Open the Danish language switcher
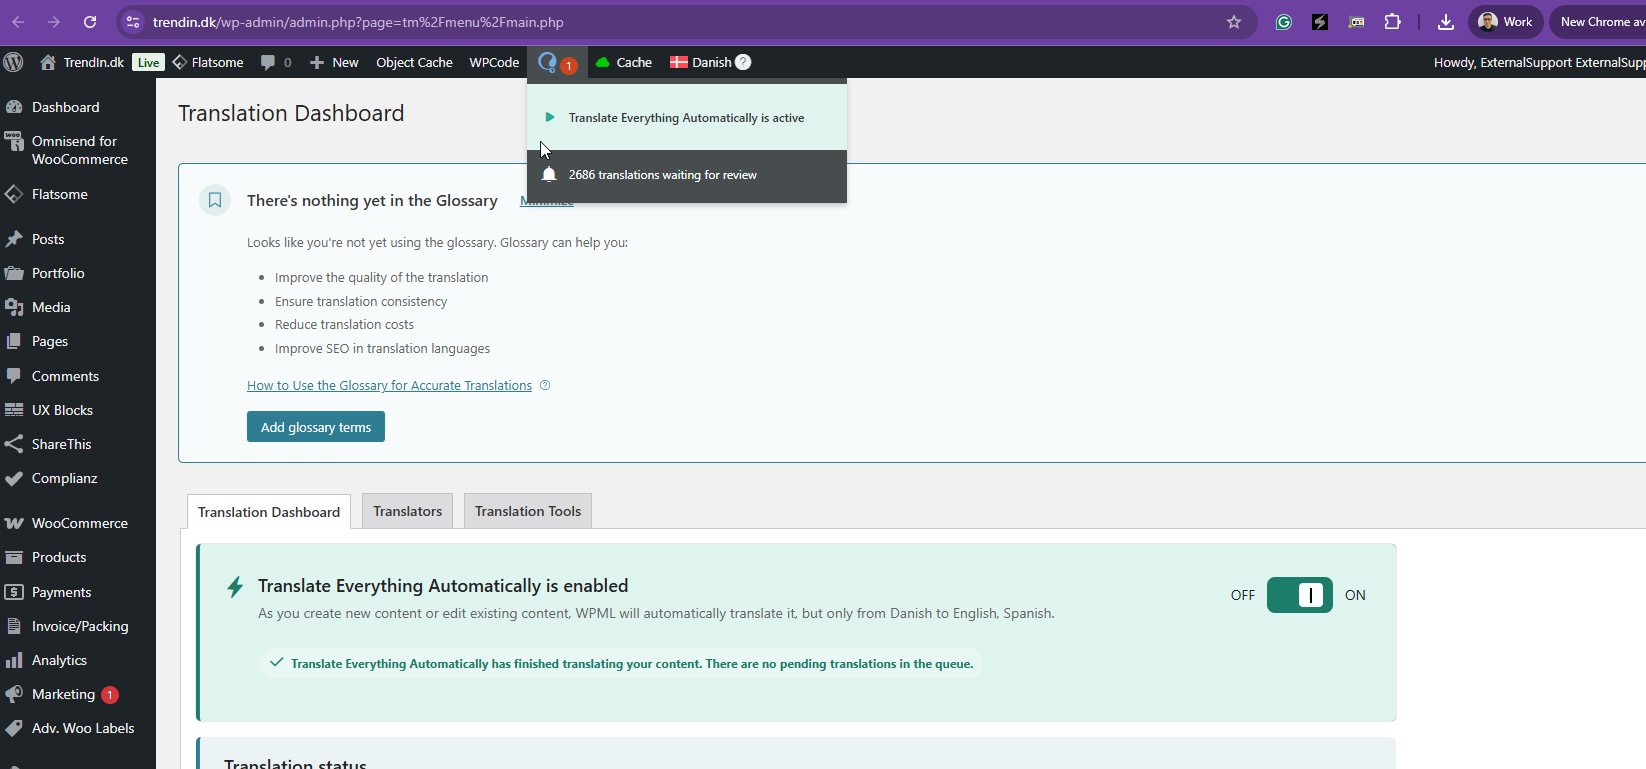 (x=701, y=62)
